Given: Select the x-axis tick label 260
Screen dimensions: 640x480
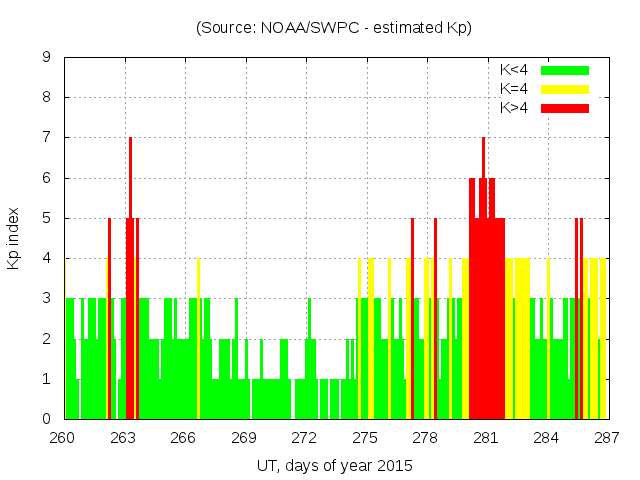Looking at the screenshot, I should tap(63, 437).
